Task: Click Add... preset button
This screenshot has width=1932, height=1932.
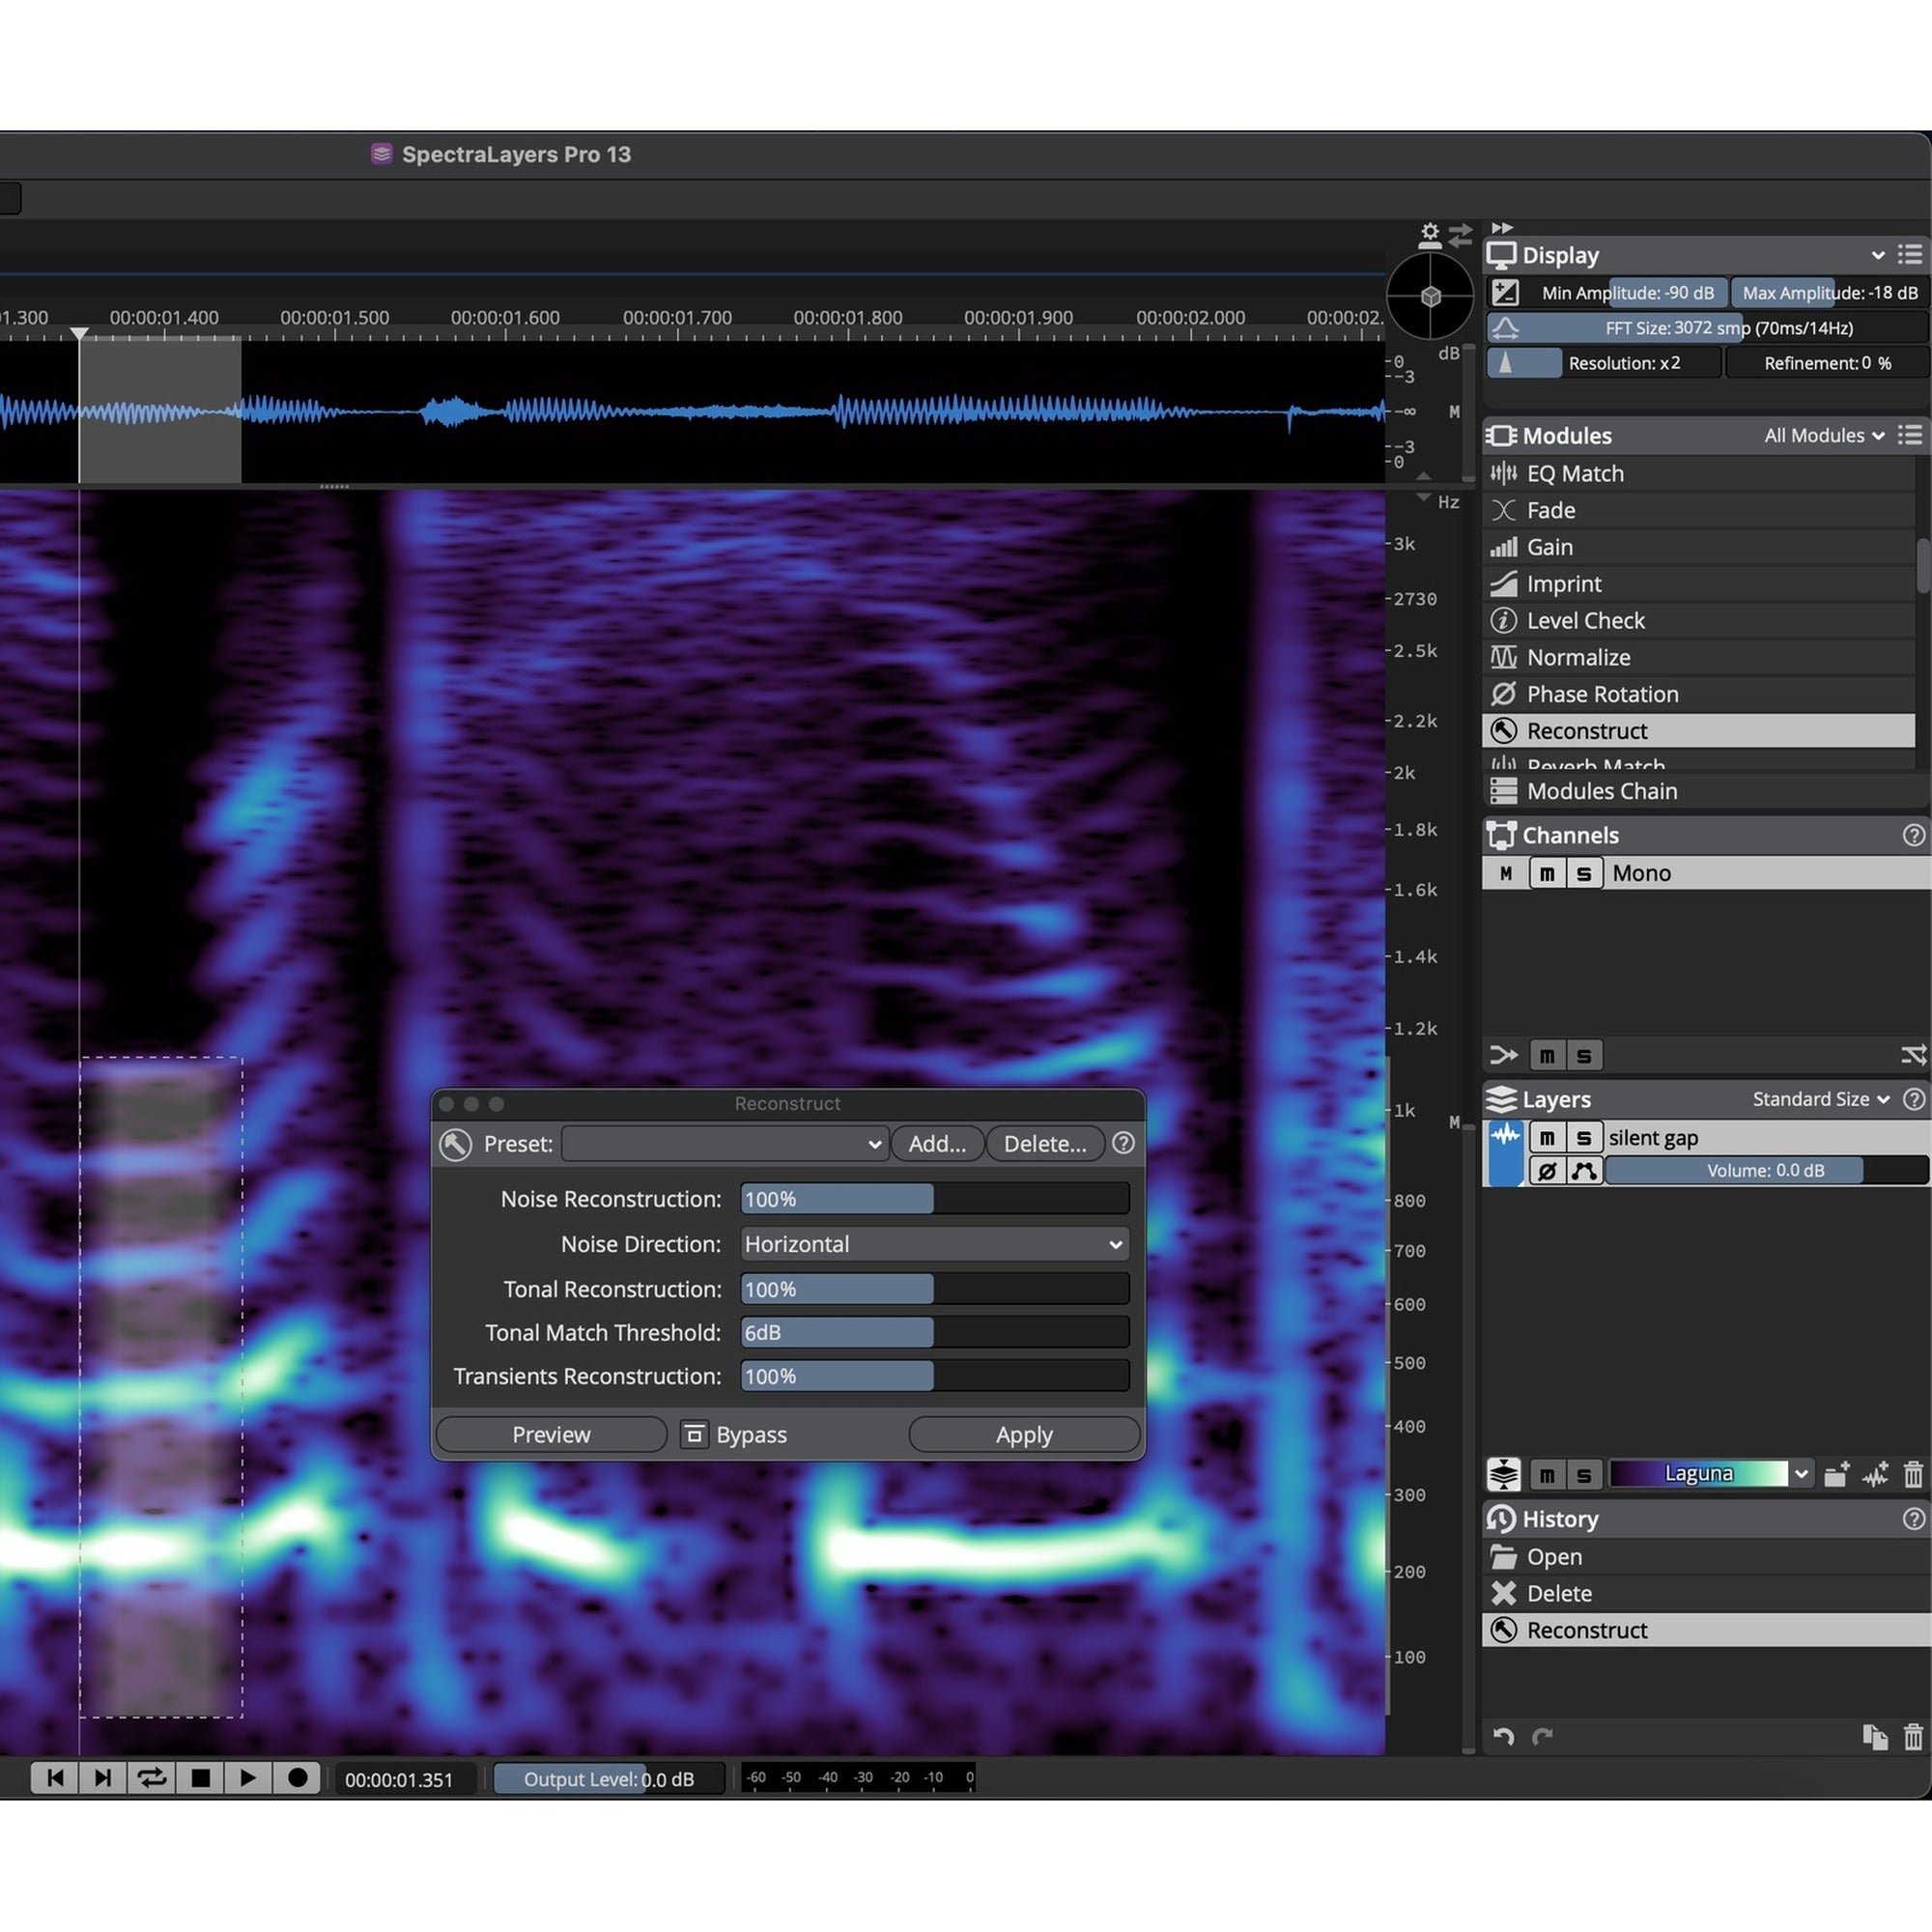Action: point(937,1144)
